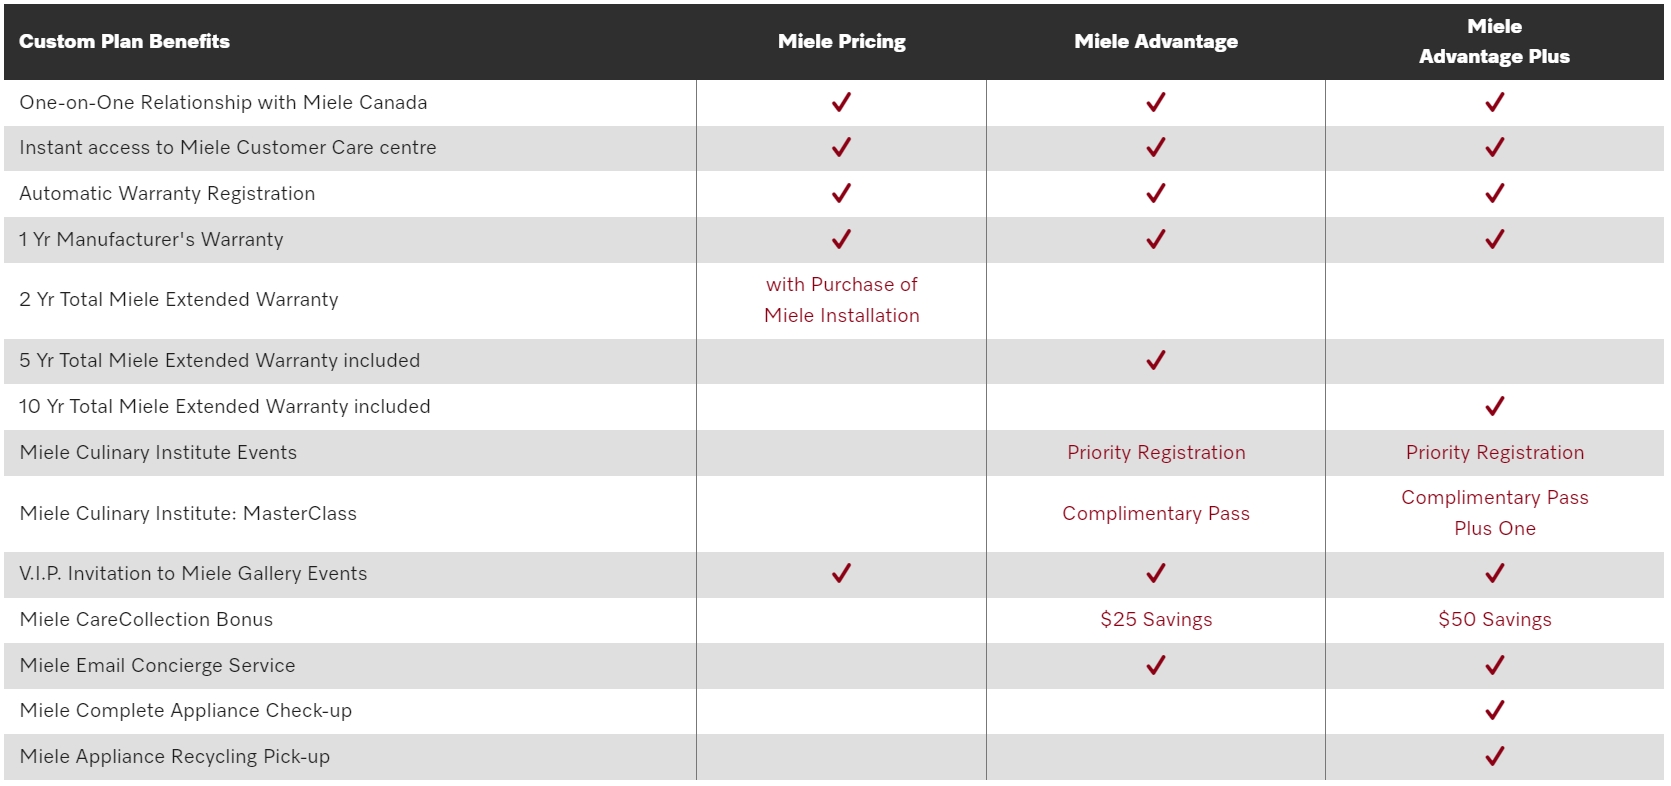1671x786 pixels.
Task: Click "with Purchase of Miele Installation" text
Action: coord(841,300)
